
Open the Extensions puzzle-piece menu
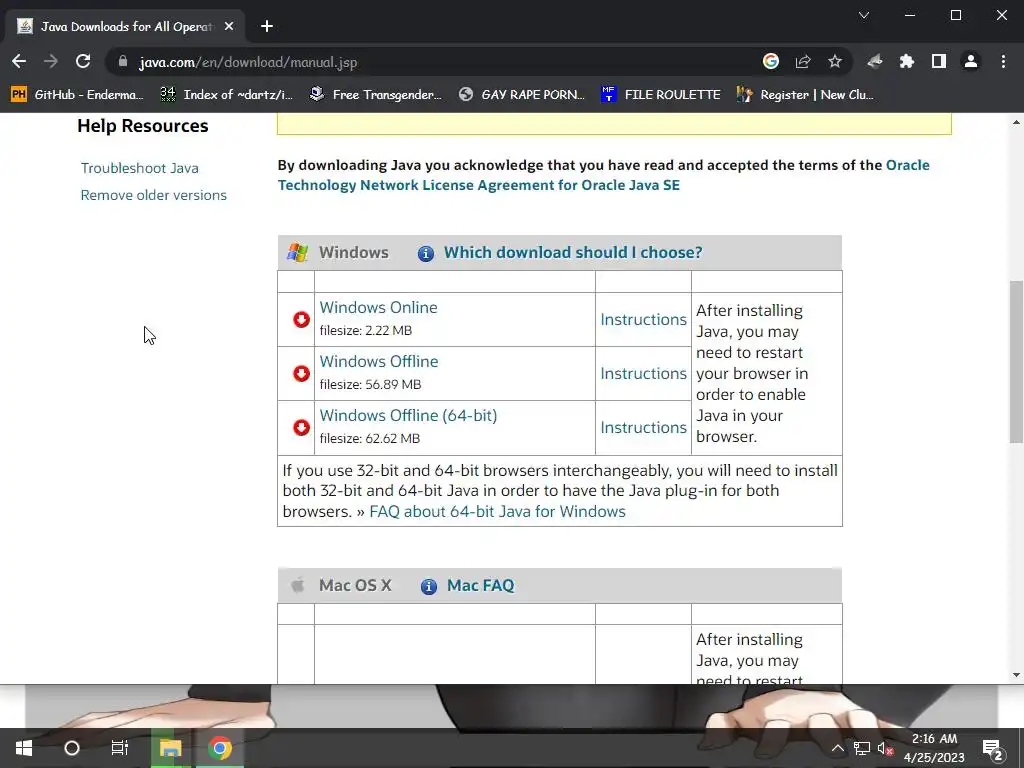[x=906, y=61]
